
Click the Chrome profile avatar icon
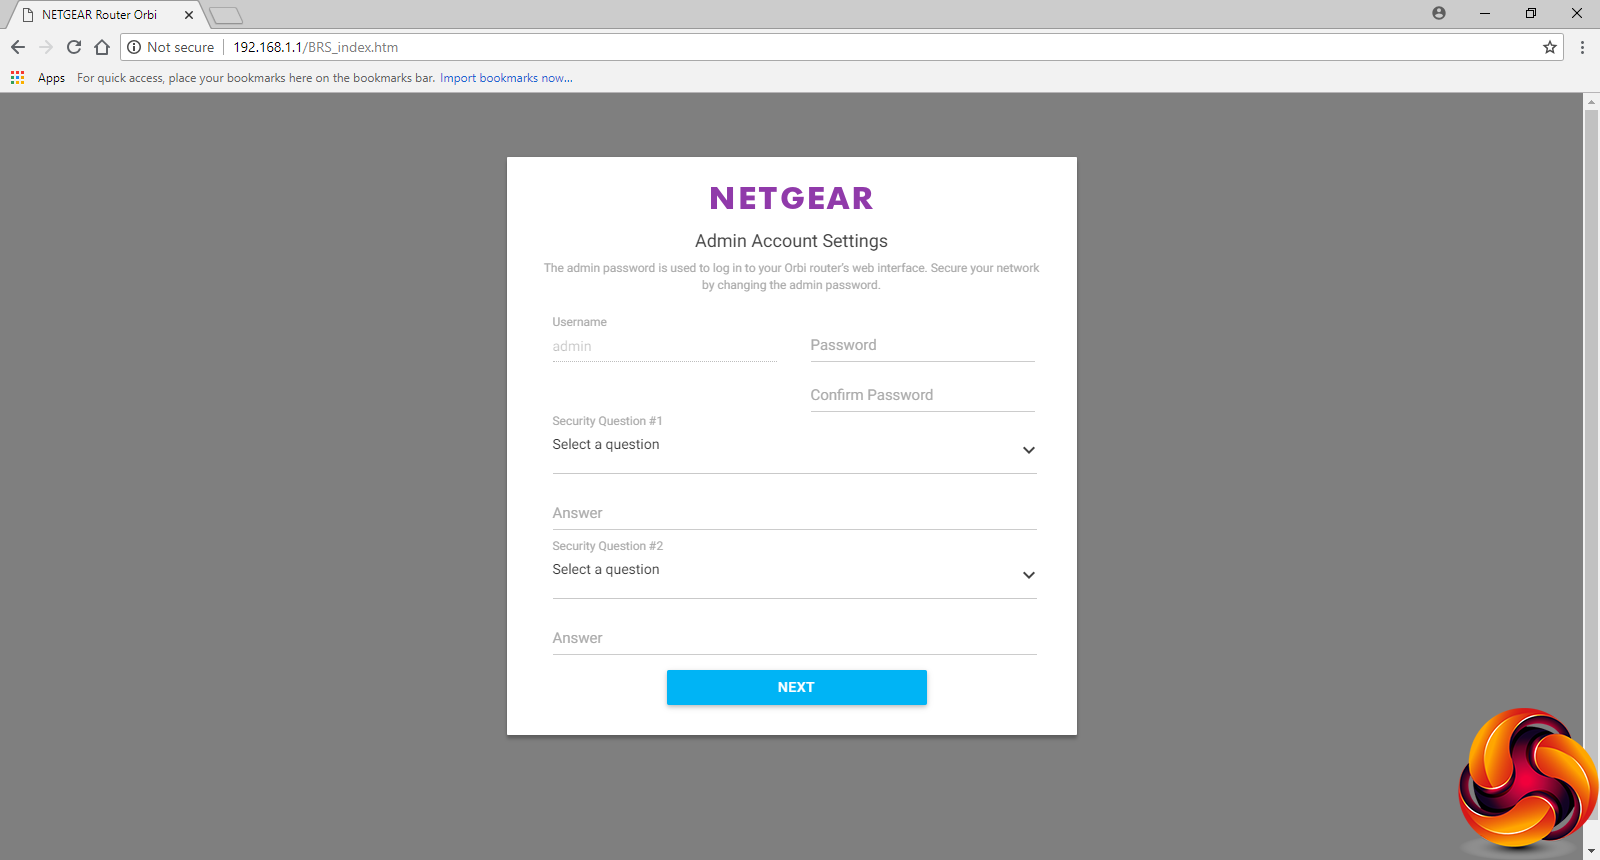pos(1439,14)
